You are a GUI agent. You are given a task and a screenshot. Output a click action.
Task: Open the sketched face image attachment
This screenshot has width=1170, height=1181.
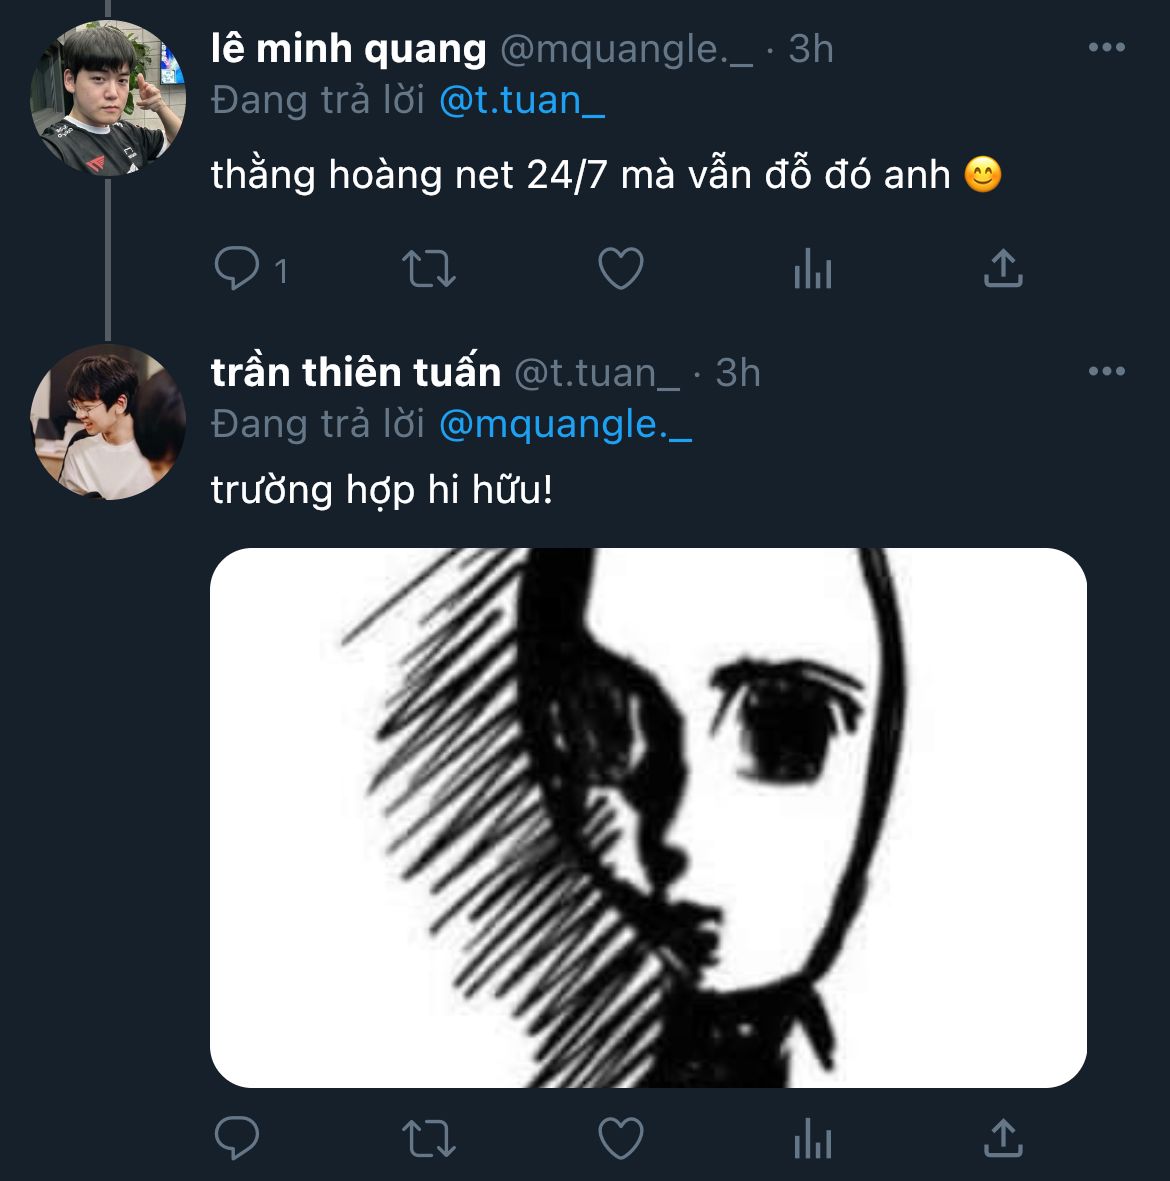pos(648,817)
